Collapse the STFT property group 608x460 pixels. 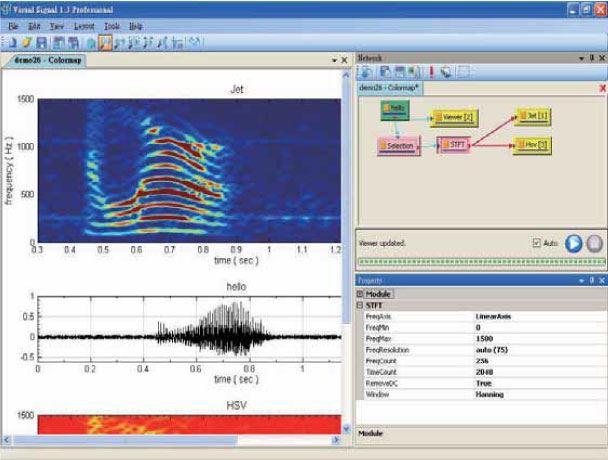361,305
